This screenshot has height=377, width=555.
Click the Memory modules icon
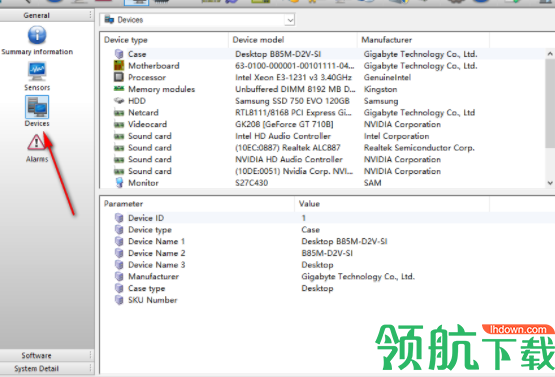pos(119,88)
